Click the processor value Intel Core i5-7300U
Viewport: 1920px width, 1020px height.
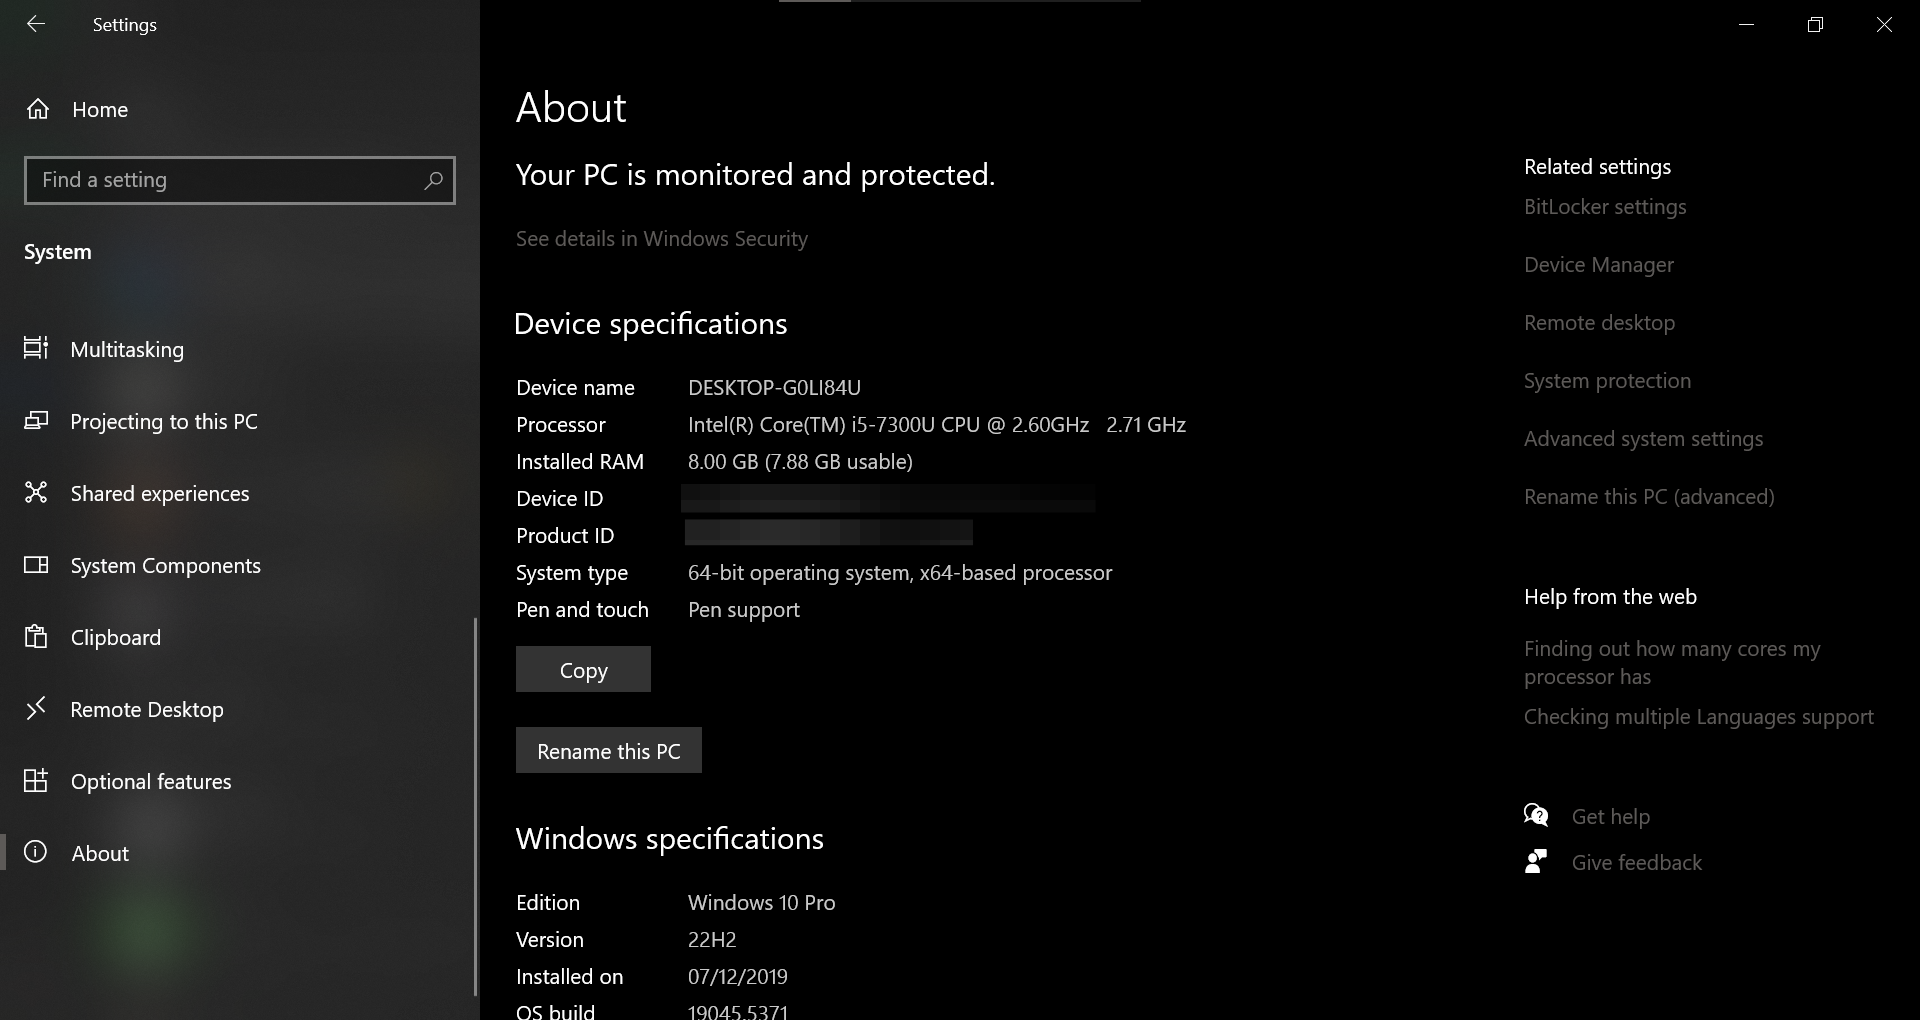(937, 425)
